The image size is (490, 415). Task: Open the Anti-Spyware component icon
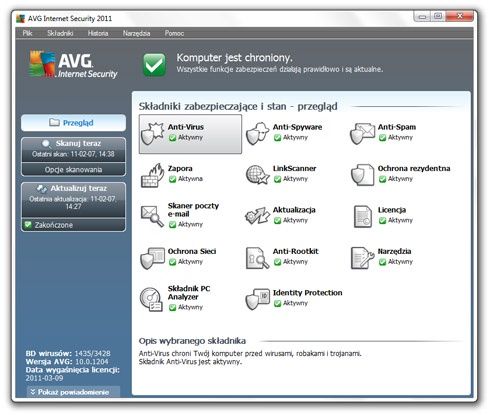coord(257,133)
